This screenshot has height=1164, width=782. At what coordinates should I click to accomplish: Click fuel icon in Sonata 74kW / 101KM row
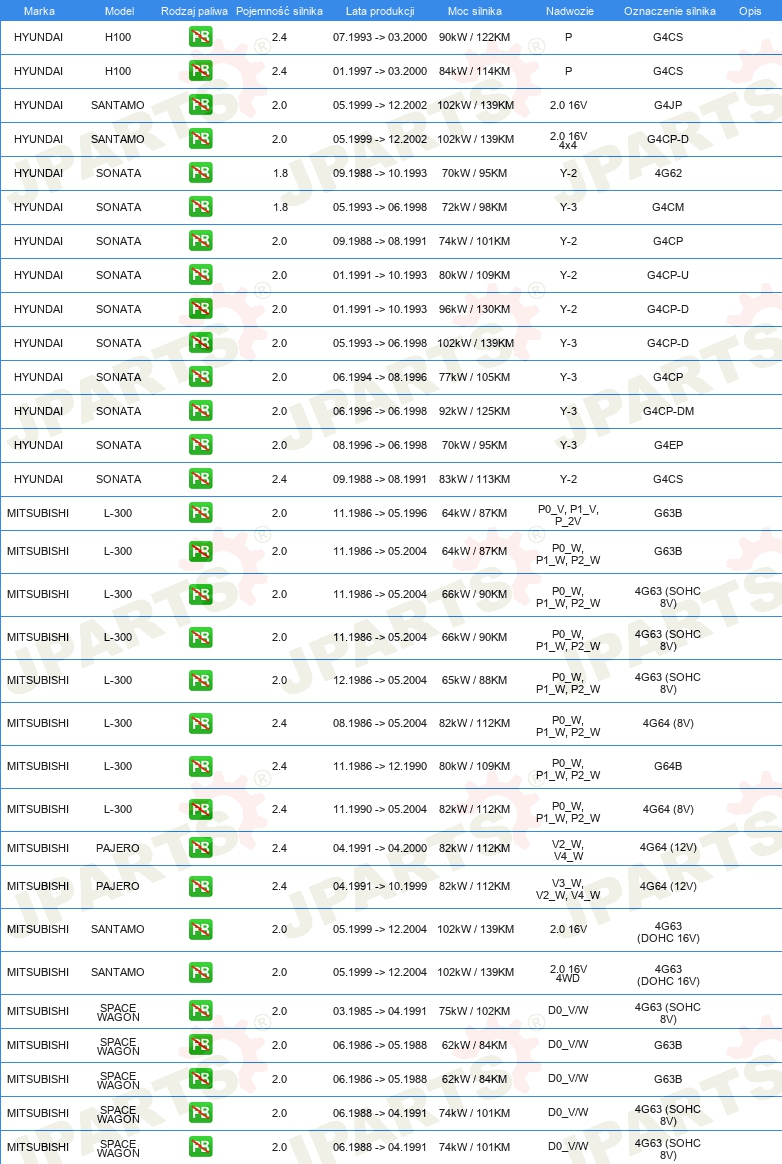click(201, 241)
